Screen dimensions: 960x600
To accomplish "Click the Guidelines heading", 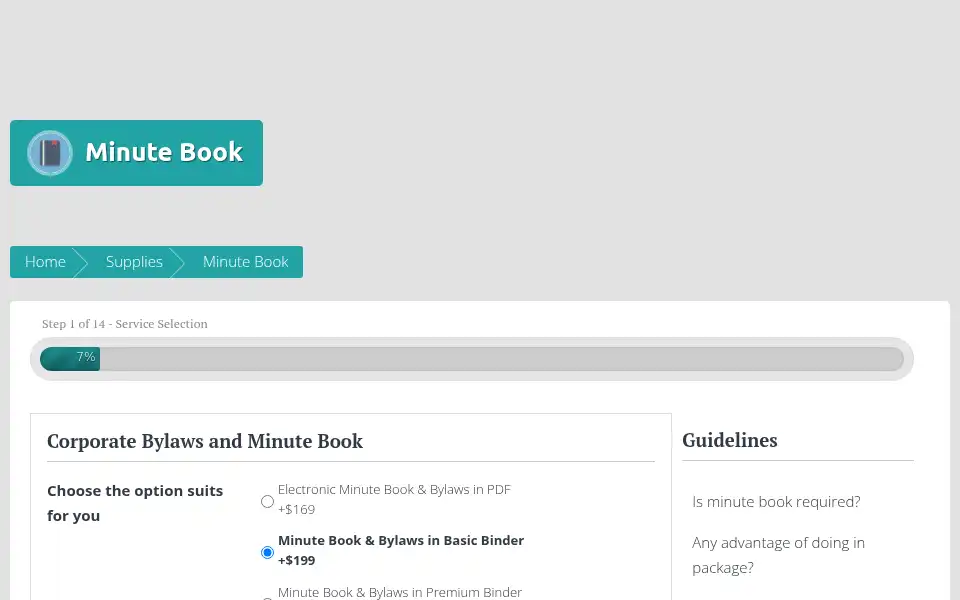I will pyautogui.click(x=730, y=440).
